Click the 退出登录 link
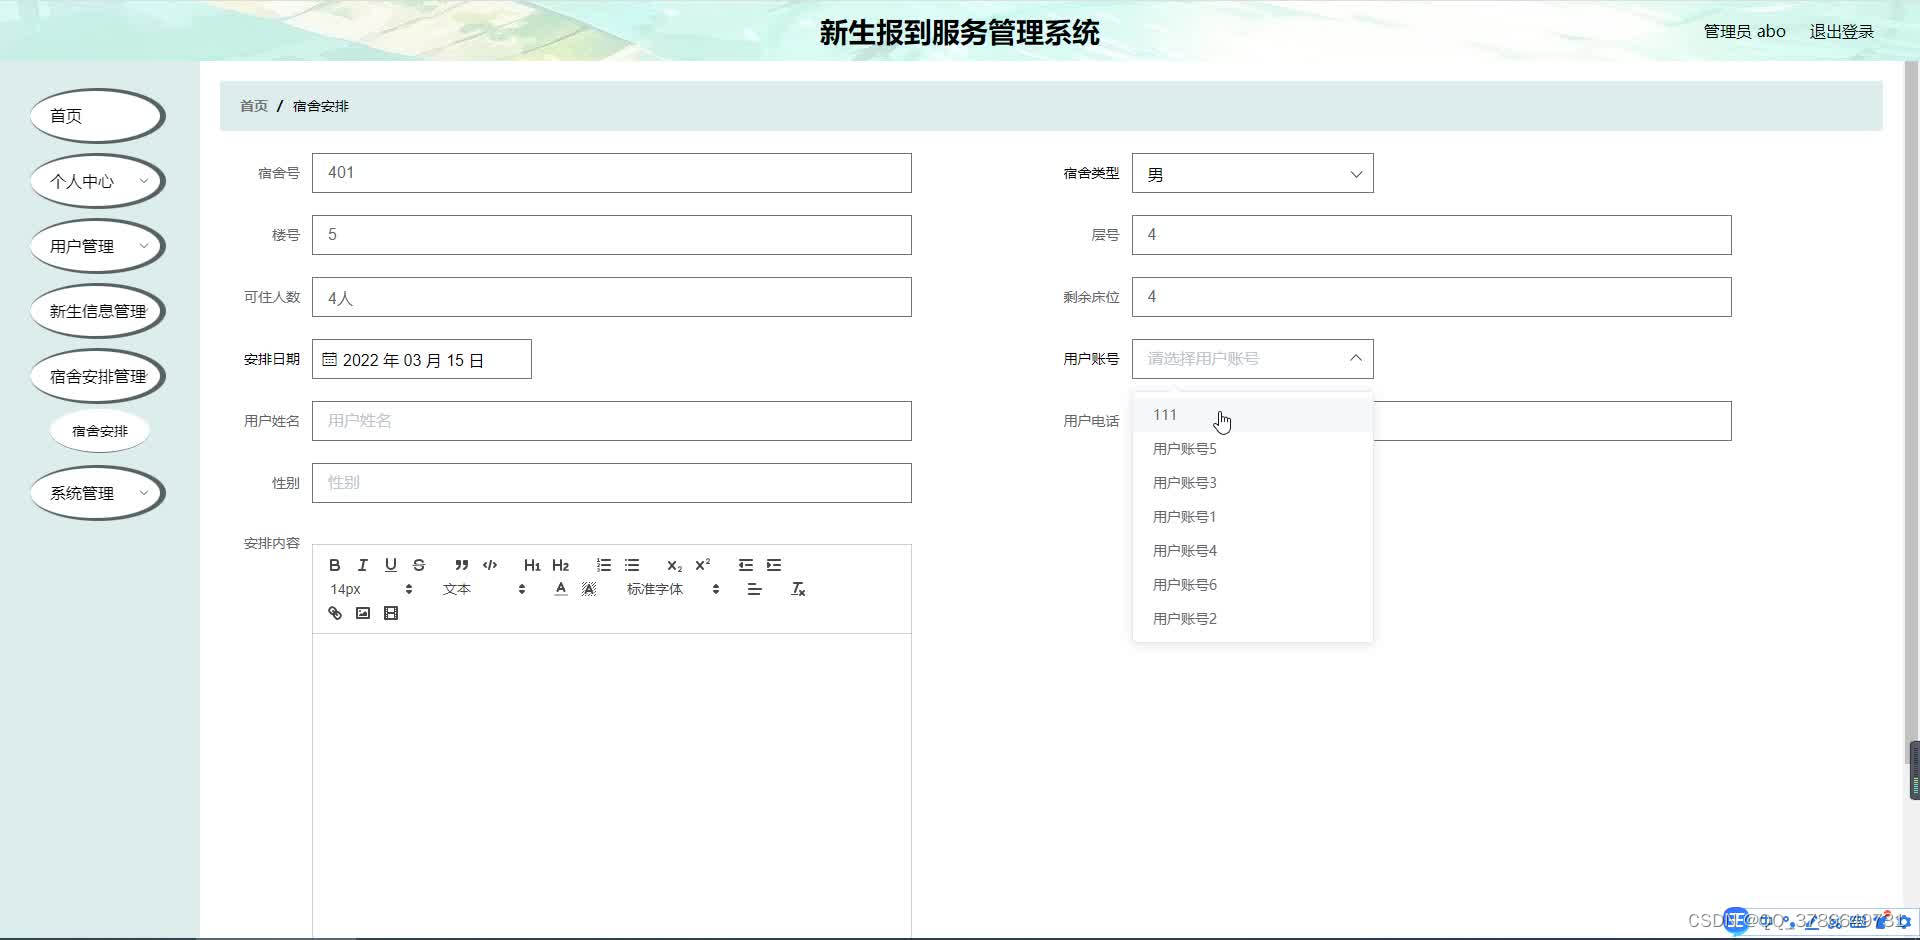 pyautogui.click(x=1841, y=31)
